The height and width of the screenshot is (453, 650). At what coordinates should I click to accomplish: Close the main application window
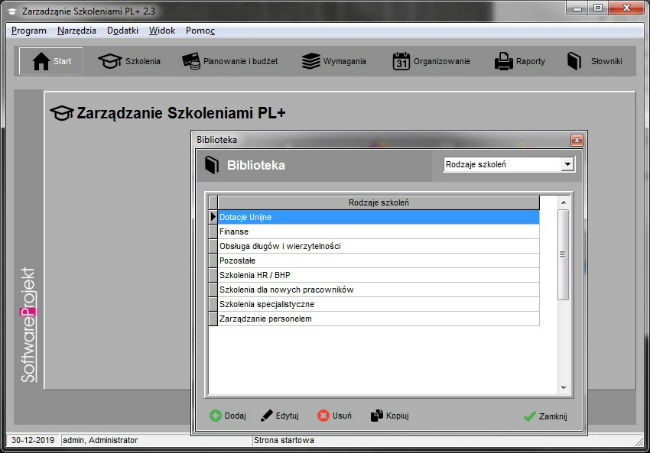coord(627,8)
